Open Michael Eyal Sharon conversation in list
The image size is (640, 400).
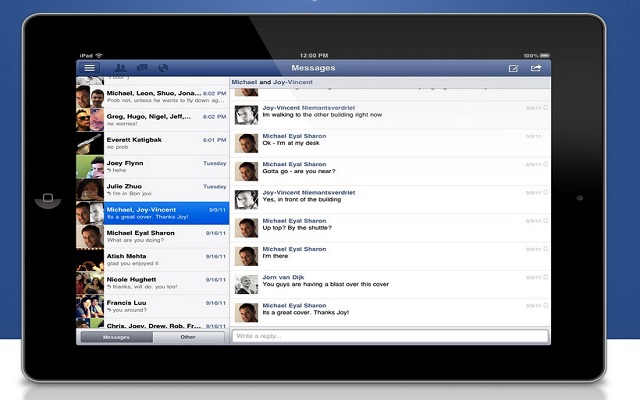click(153, 236)
